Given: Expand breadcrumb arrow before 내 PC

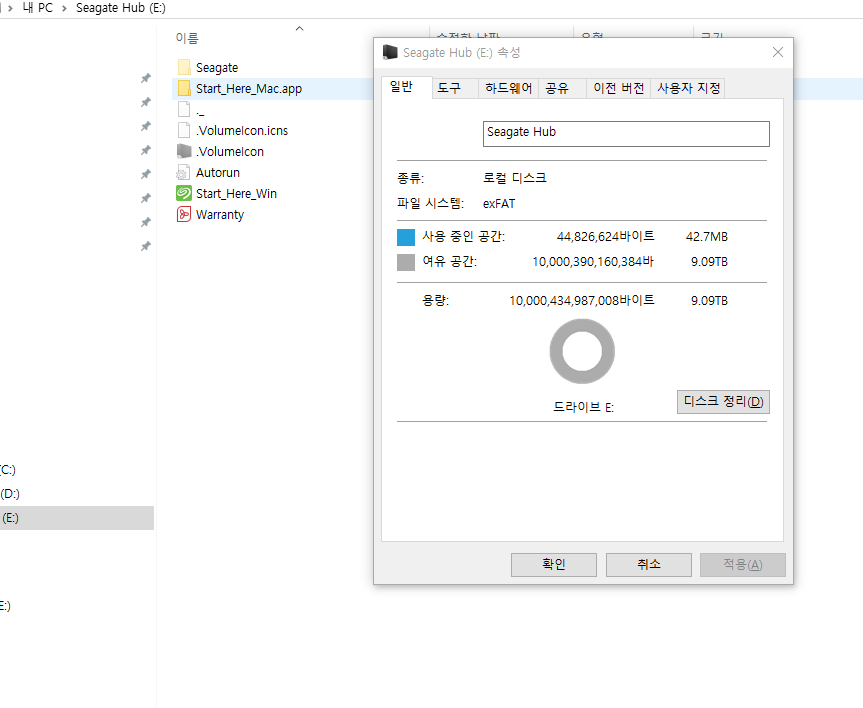Looking at the screenshot, I should click(x=10, y=8).
